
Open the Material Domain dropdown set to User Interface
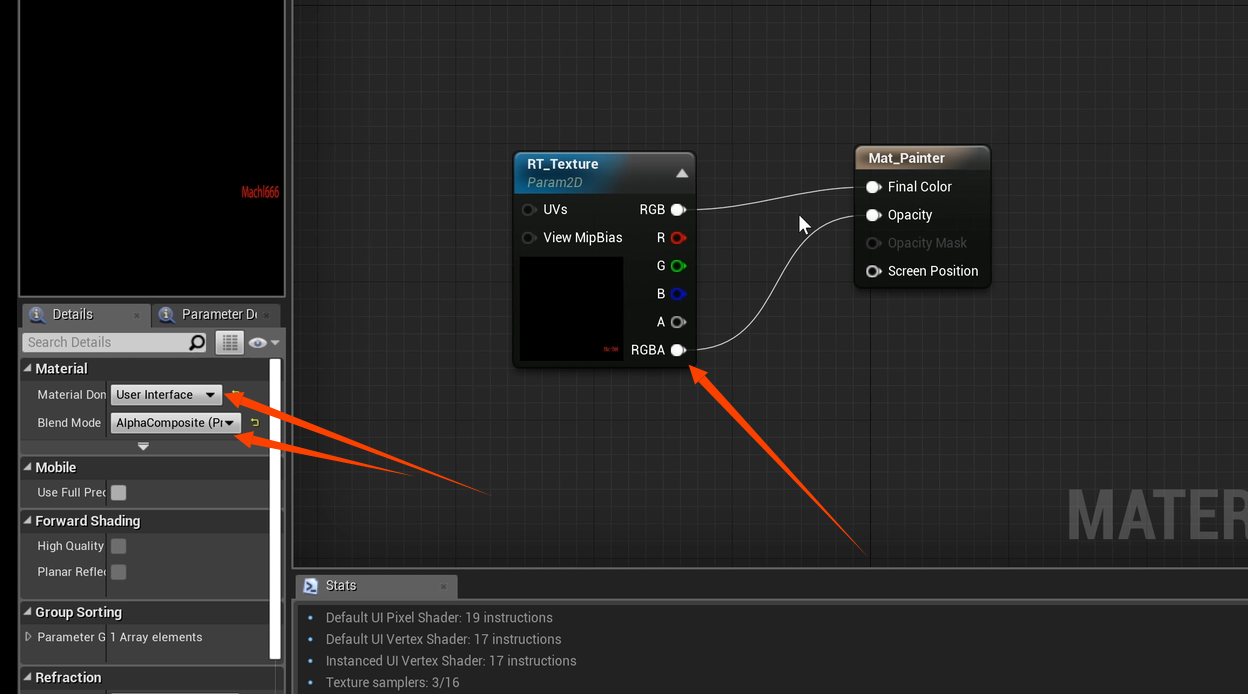(x=166, y=394)
